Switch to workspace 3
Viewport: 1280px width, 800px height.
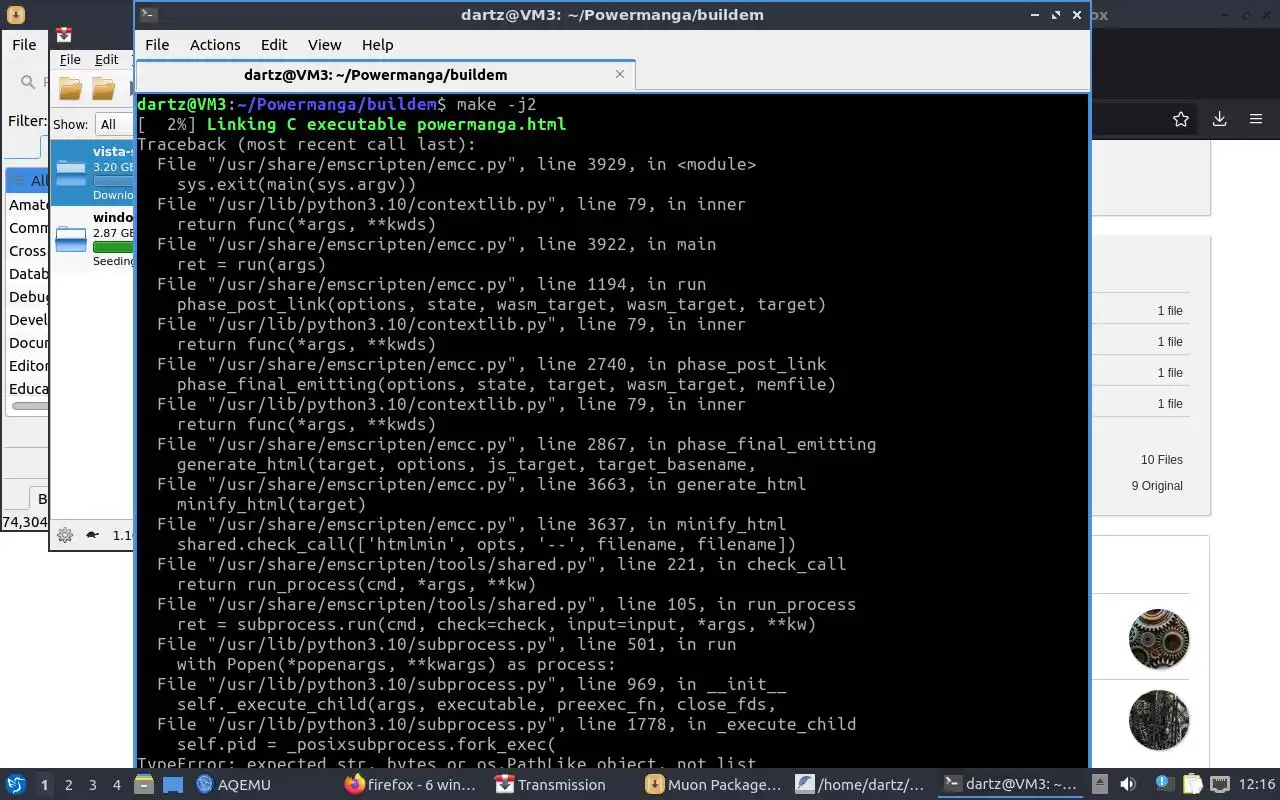click(x=93, y=785)
